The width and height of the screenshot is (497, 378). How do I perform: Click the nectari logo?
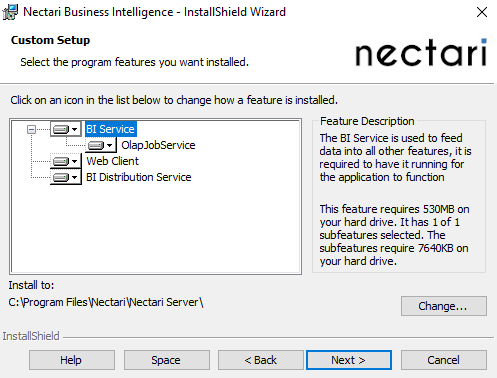coord(421,52)
